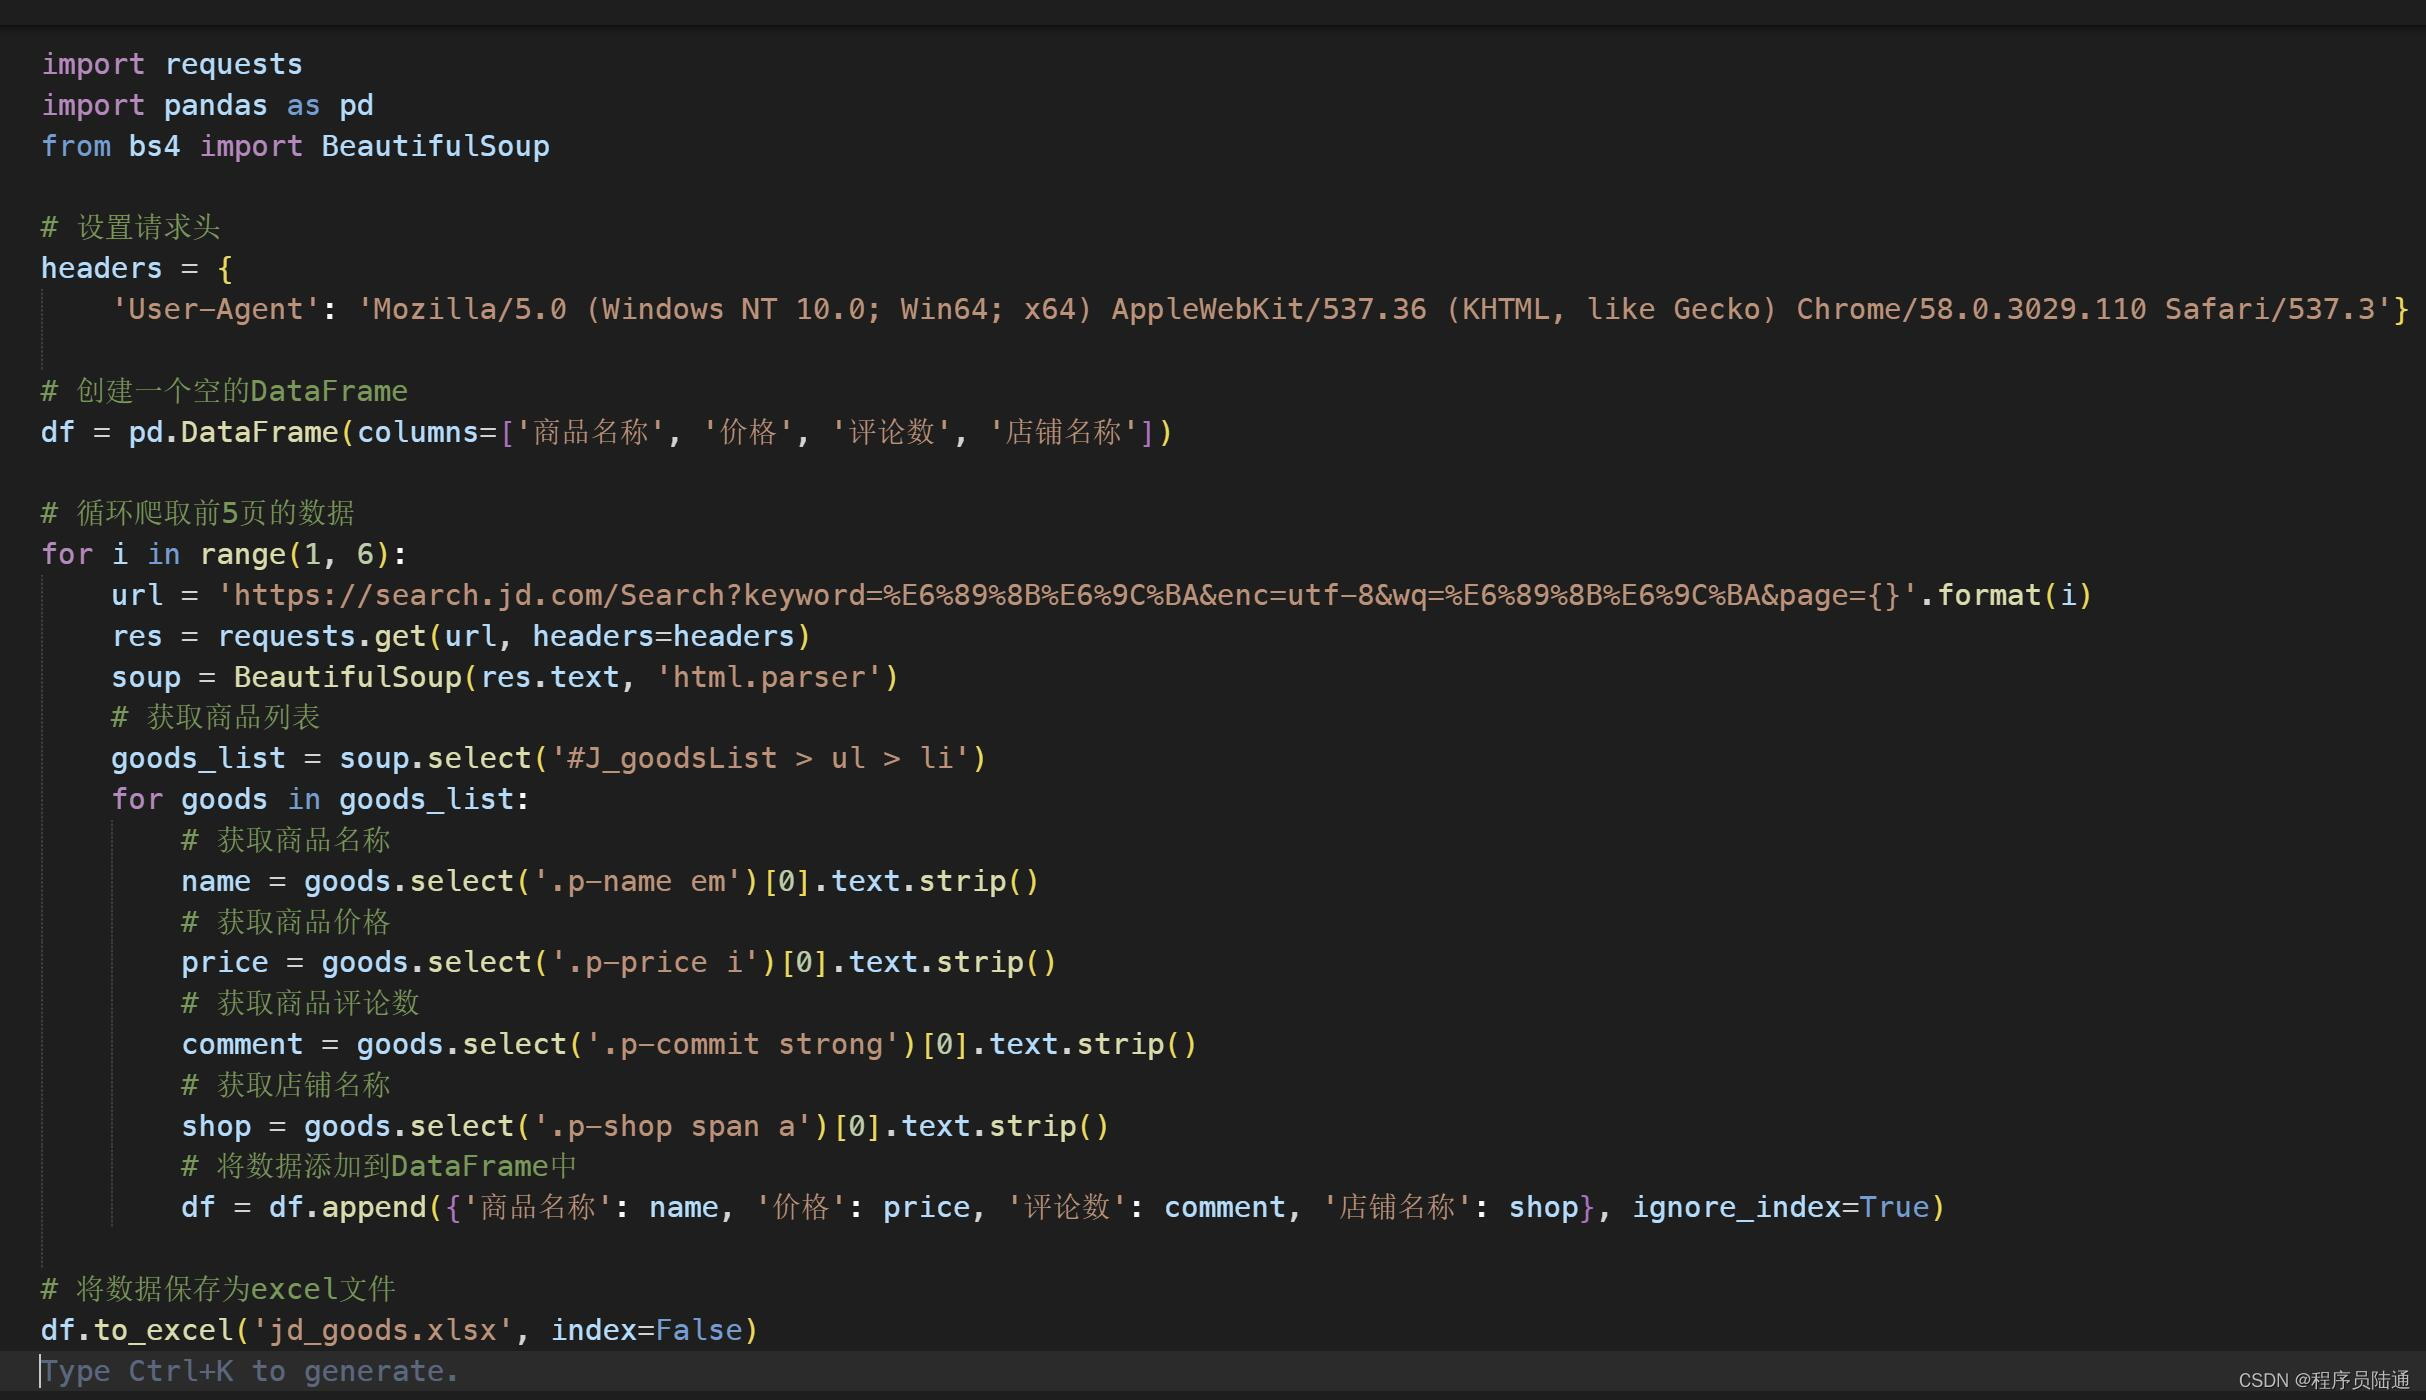Viewport: 2426px width, 1400px height.
Task: Click the 'jd_goods.xlsx' filename string
Action: (383, 1330)
